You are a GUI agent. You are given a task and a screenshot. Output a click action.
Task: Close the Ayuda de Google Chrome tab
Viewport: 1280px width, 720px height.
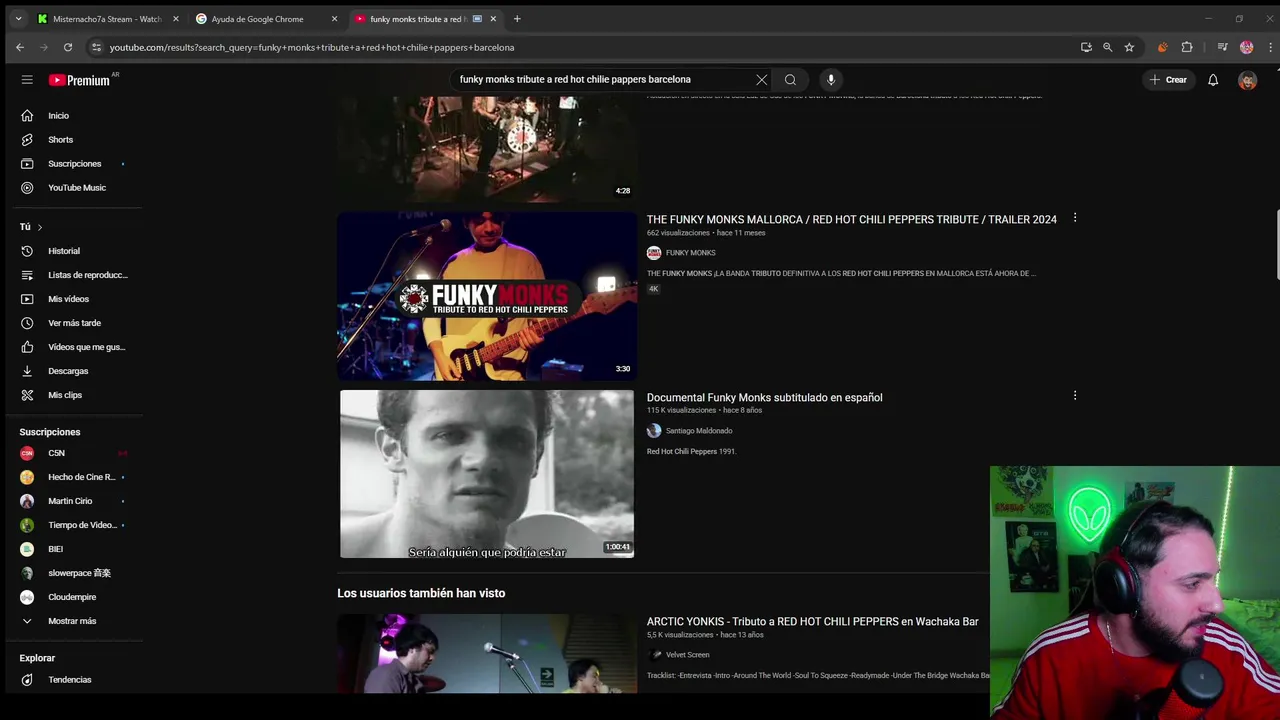click(x=334, y=19)
